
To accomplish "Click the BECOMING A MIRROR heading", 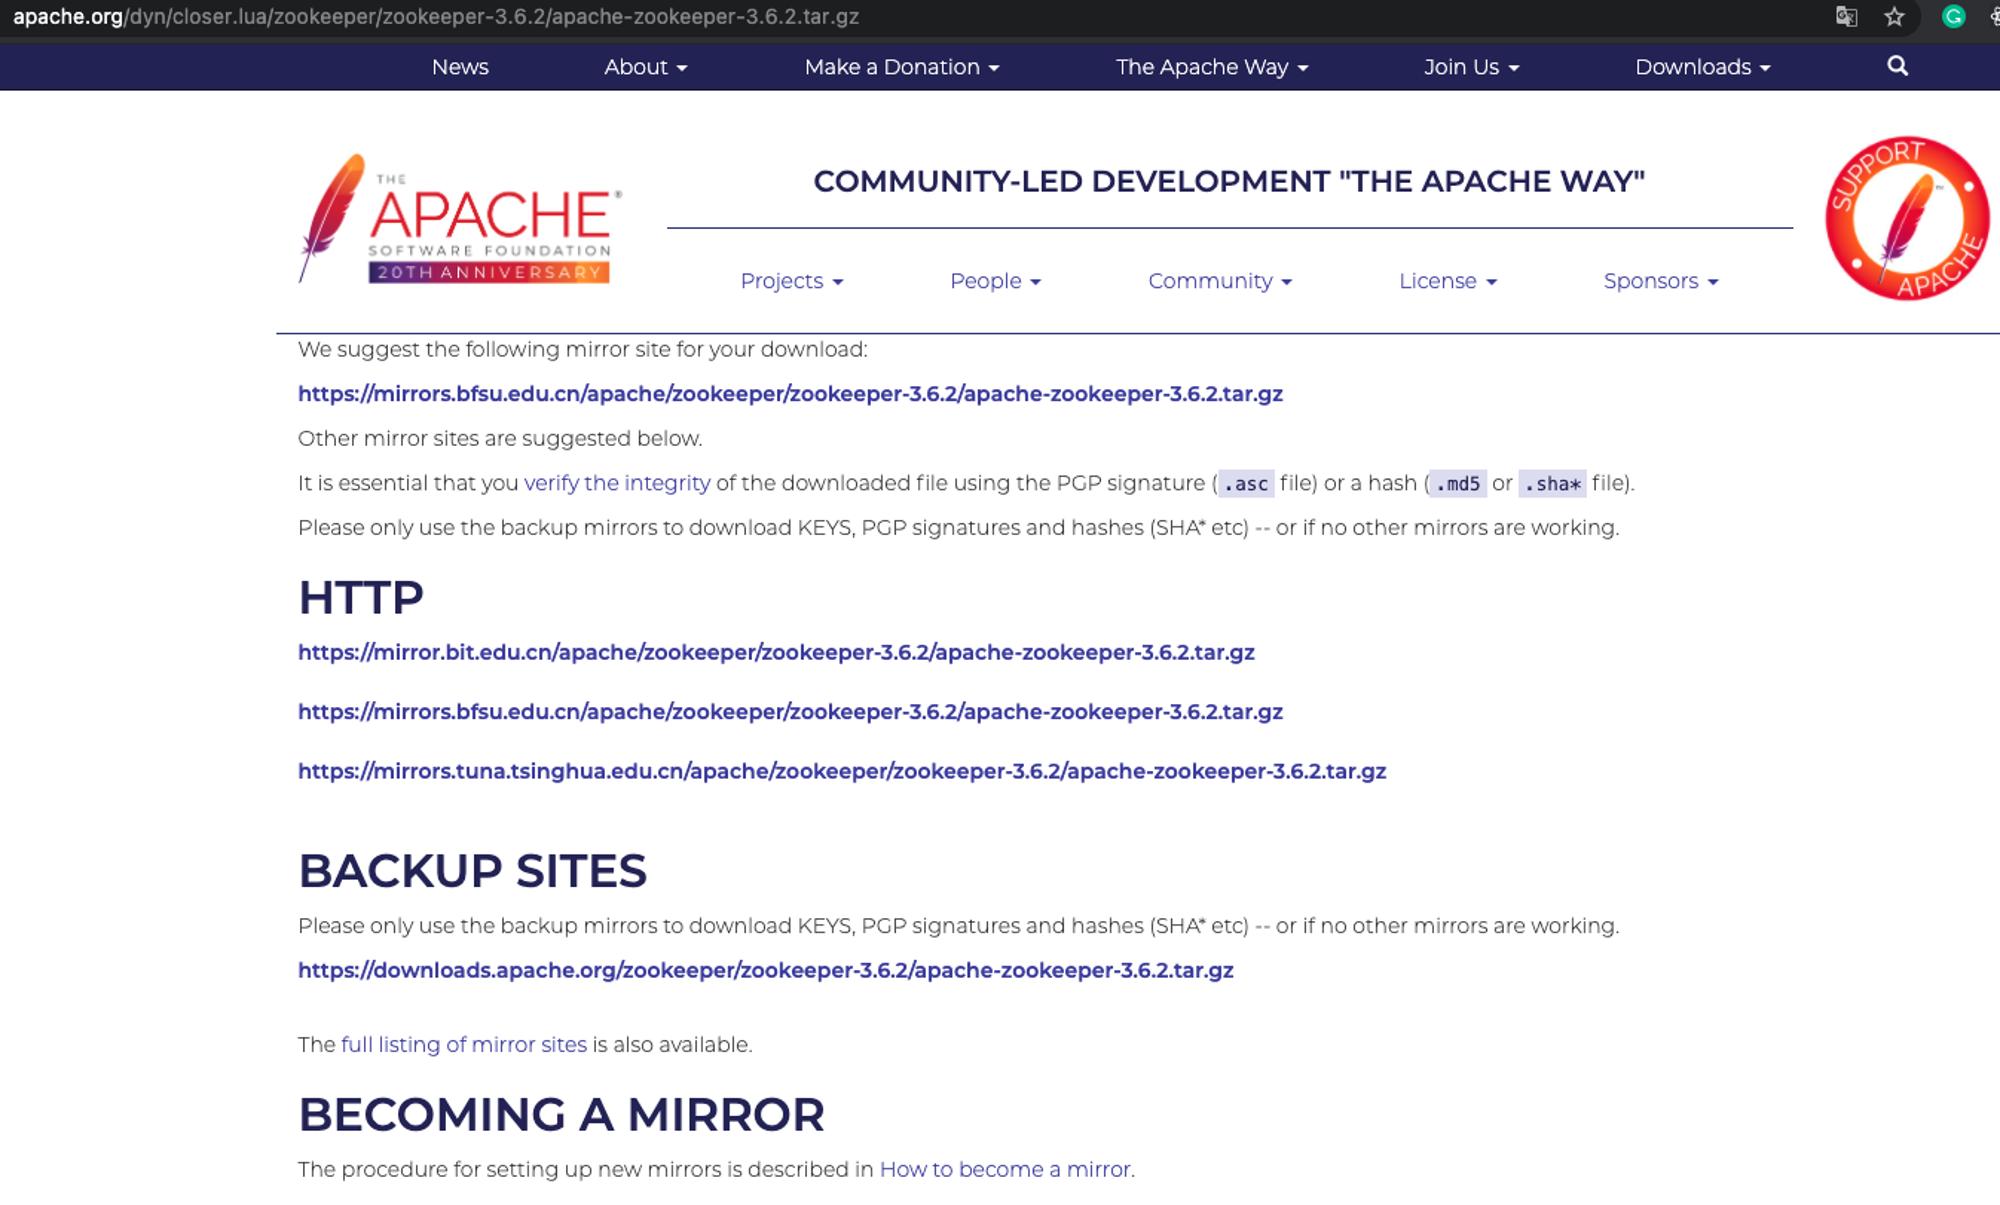I will pos(561,1114).
